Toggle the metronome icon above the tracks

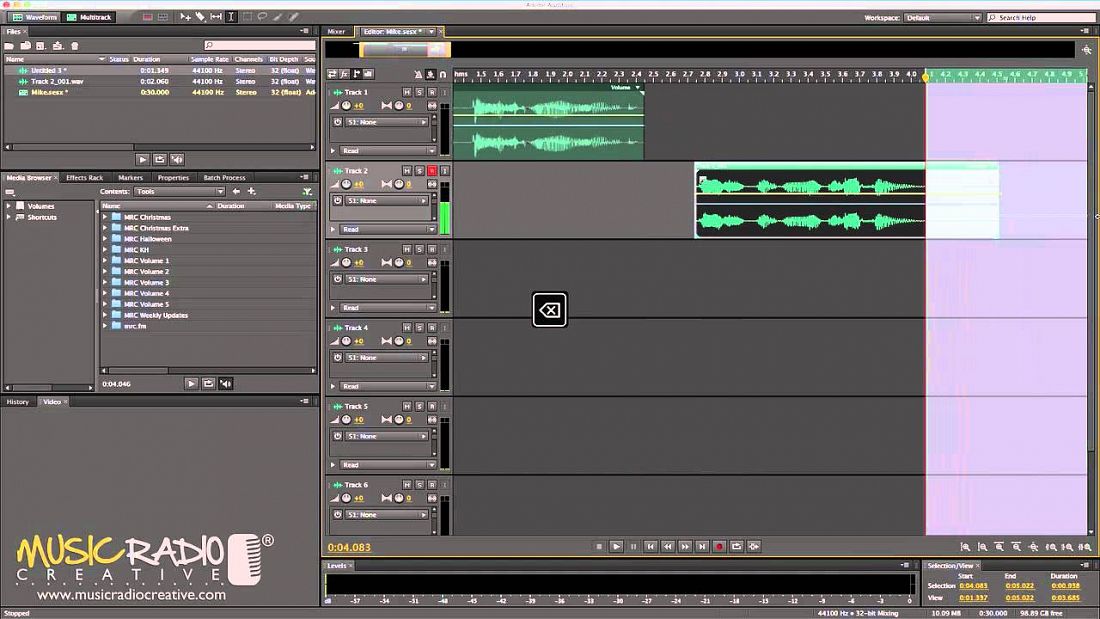pyautogui.click(x=418, y=74)
